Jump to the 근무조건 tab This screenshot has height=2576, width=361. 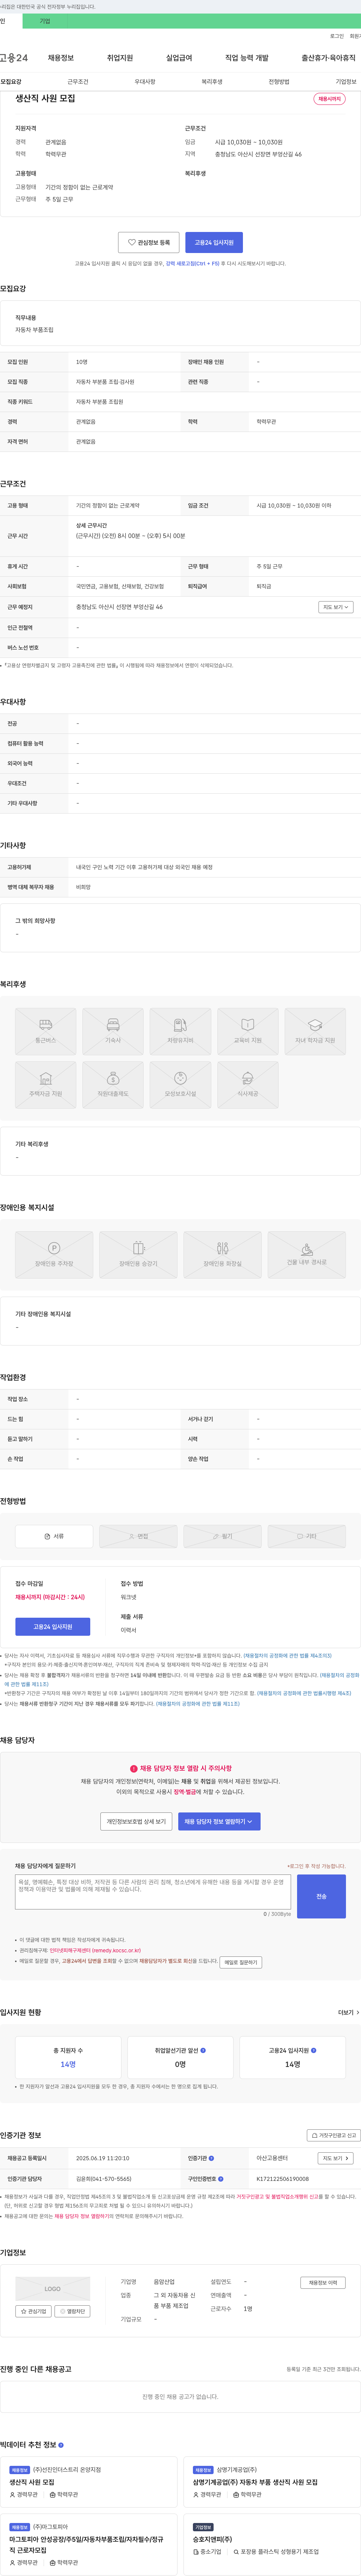pyautogui.click(x=78, y=82)
